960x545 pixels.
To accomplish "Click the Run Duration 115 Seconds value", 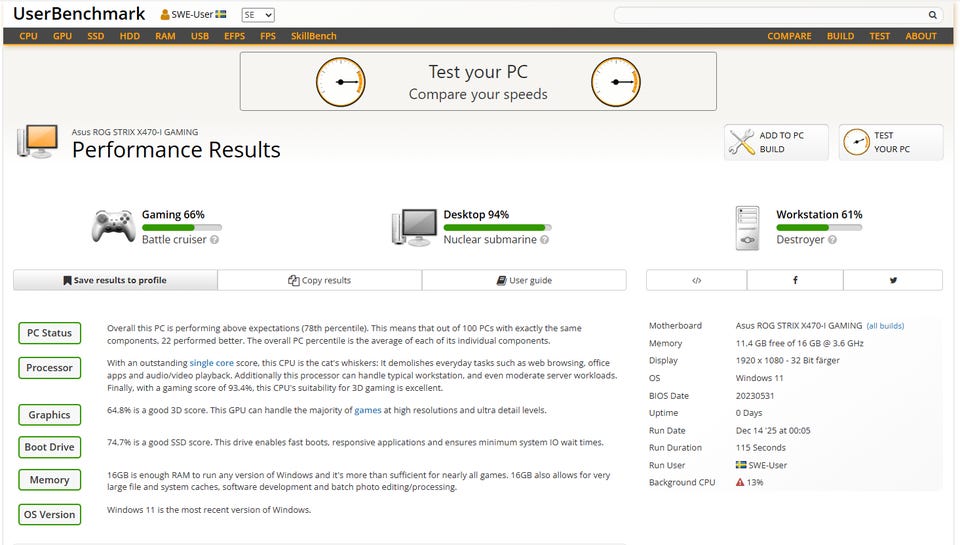I will tap(760, 448).
